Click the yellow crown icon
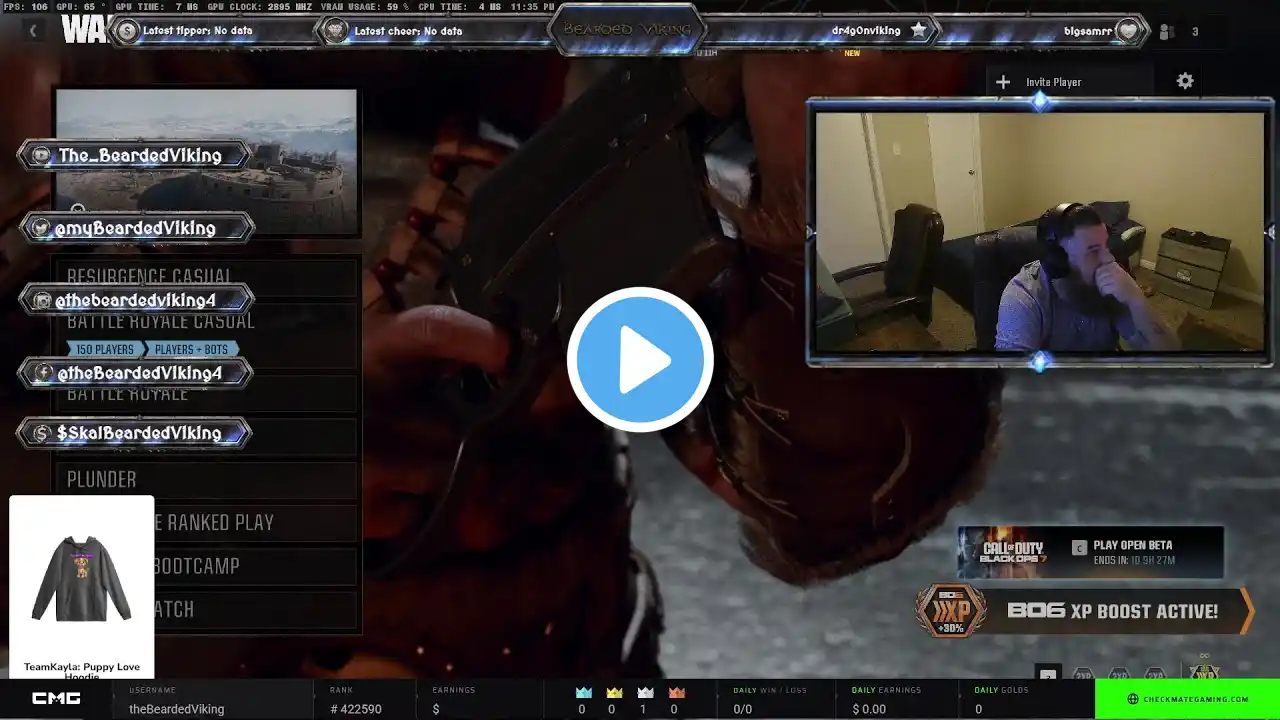The width and height of the screenshot is (1280, 720). 614,692
